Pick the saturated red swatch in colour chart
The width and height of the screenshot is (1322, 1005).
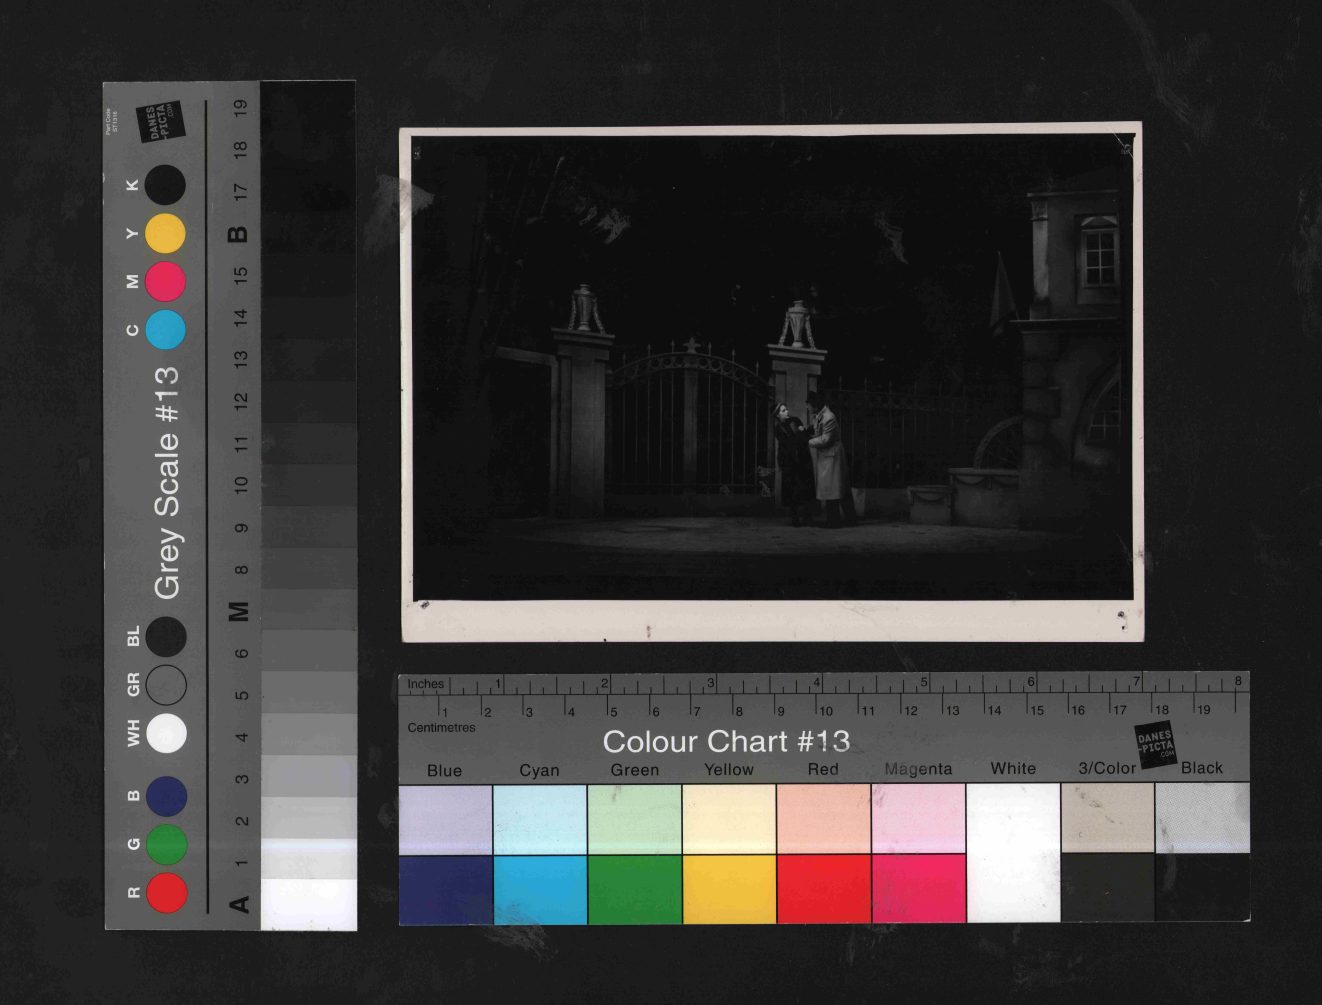point(823,889)
